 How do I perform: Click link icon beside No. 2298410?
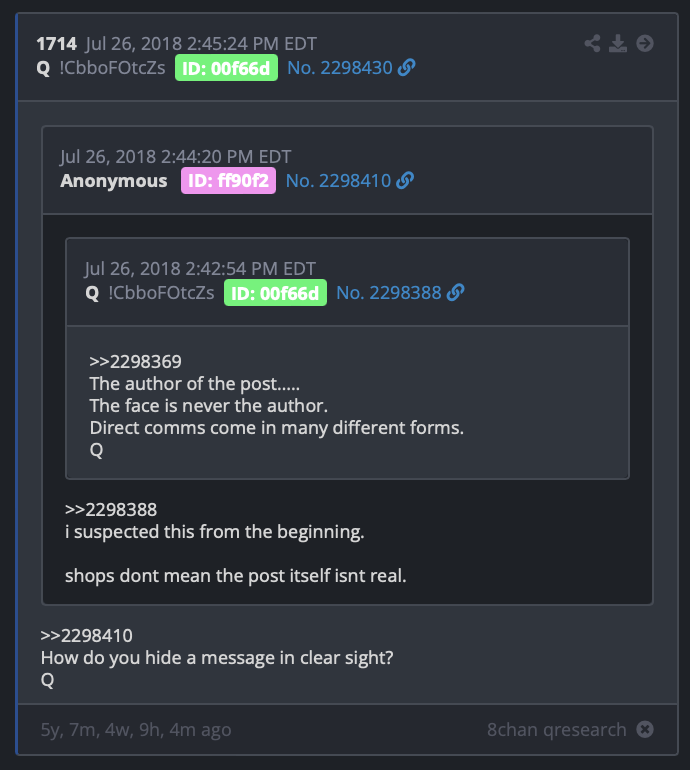coord(405,180)
